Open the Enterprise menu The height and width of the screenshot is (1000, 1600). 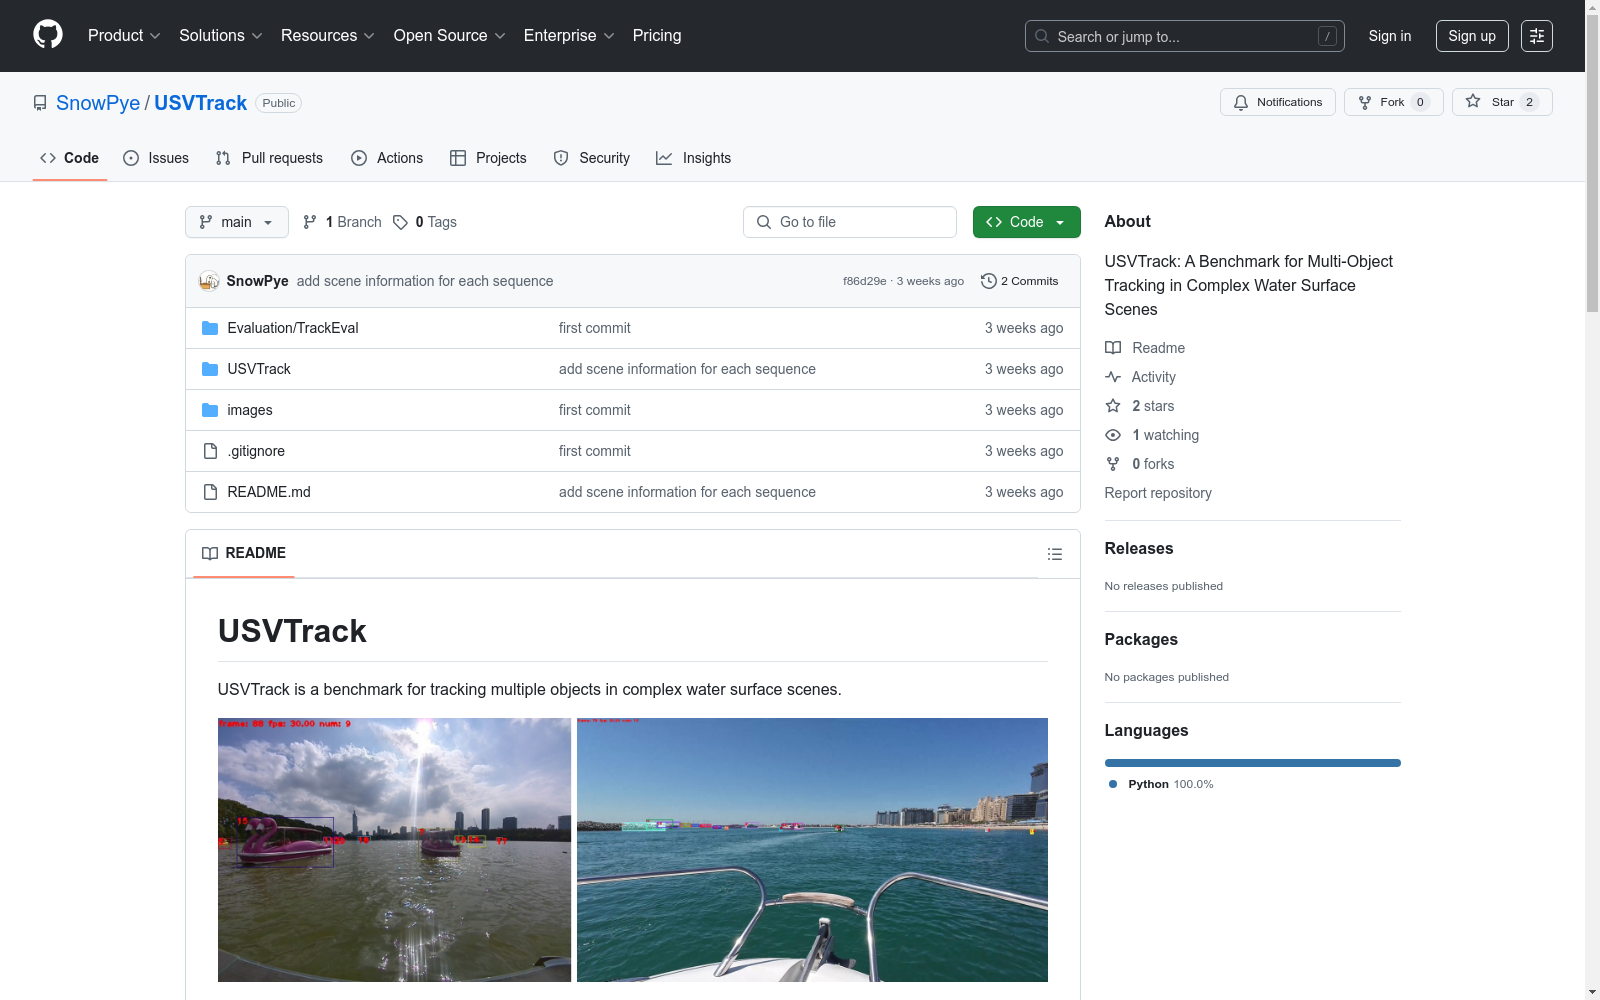(x=569, y=36)
